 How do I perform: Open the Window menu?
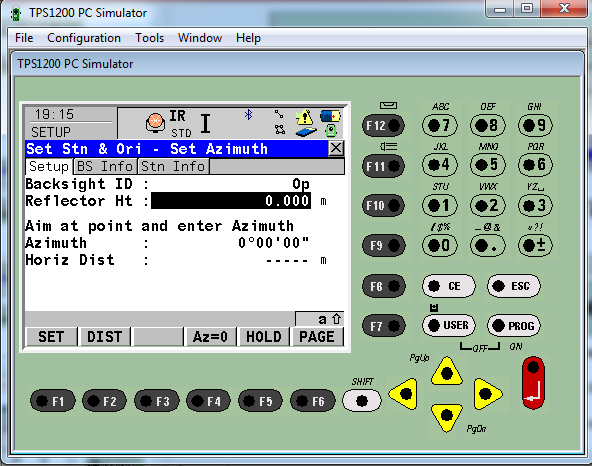[200, 38]
